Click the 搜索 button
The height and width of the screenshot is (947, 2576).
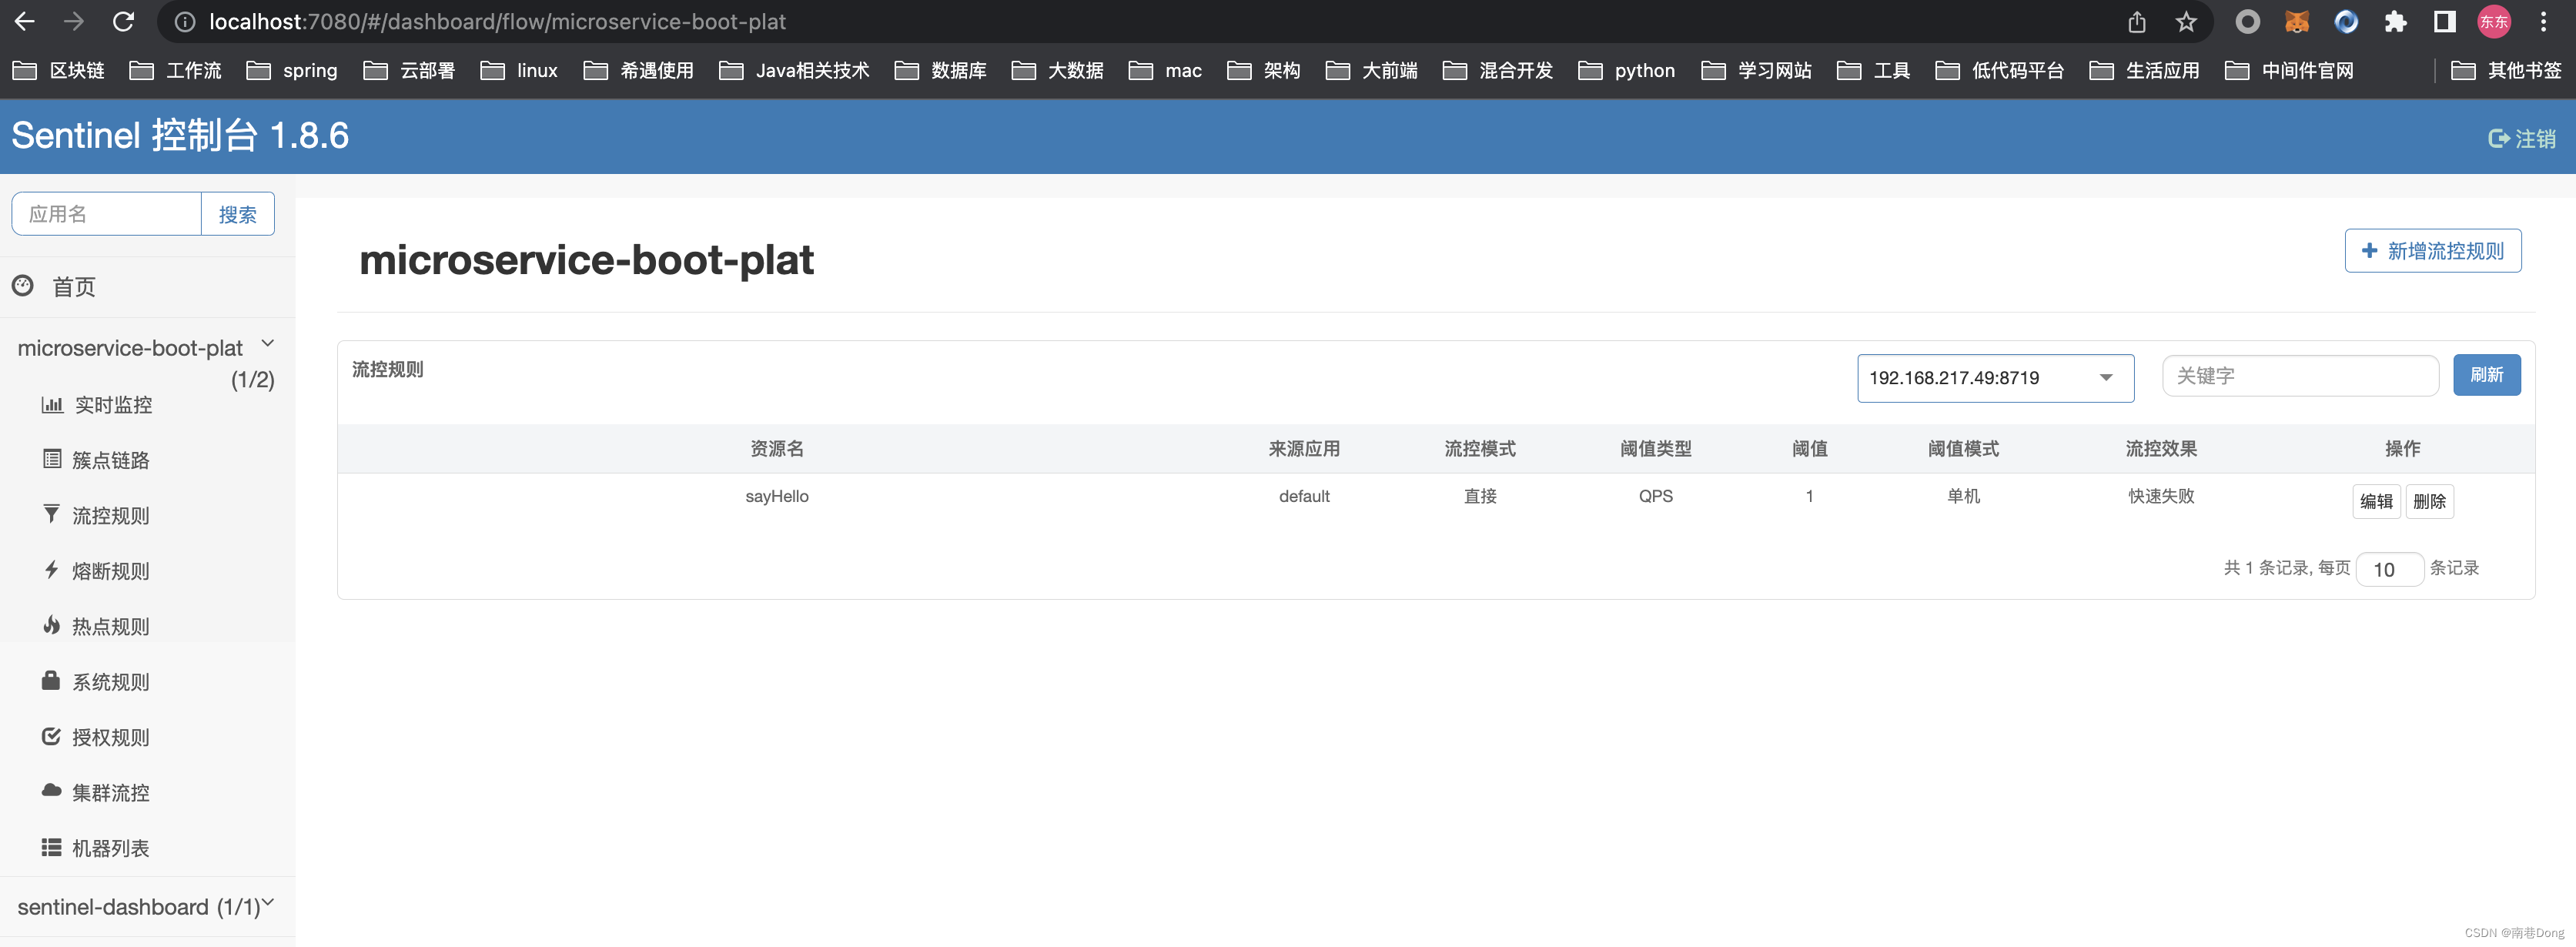point(238,214)
